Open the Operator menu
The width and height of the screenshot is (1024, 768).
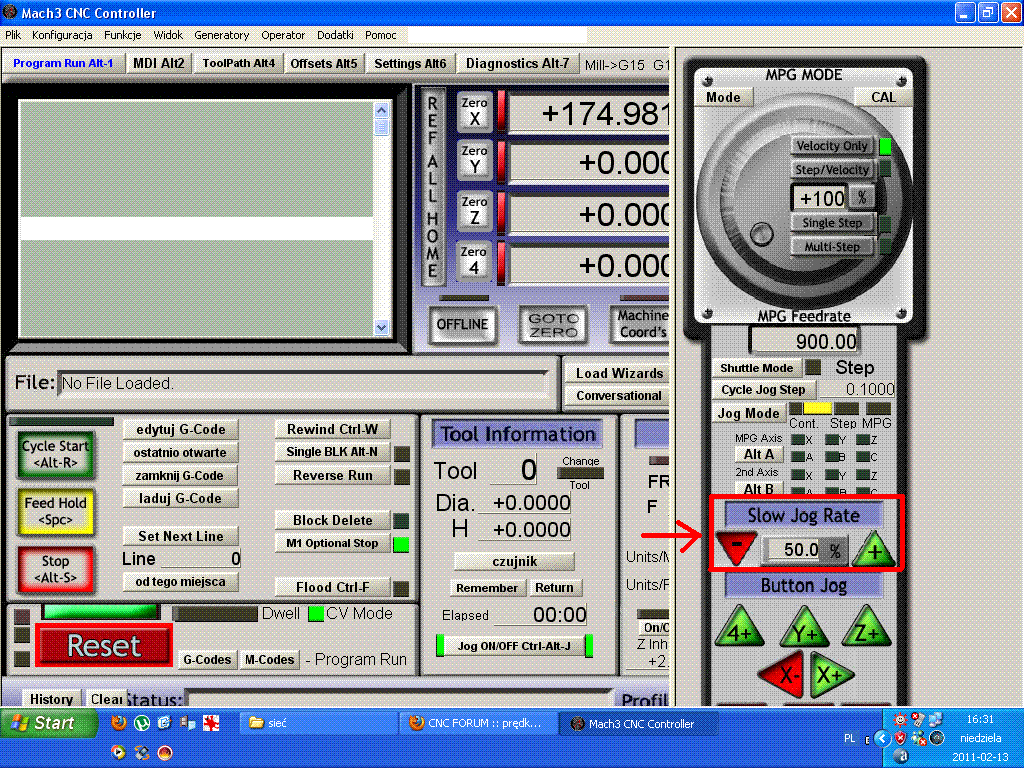click(283, 35)
